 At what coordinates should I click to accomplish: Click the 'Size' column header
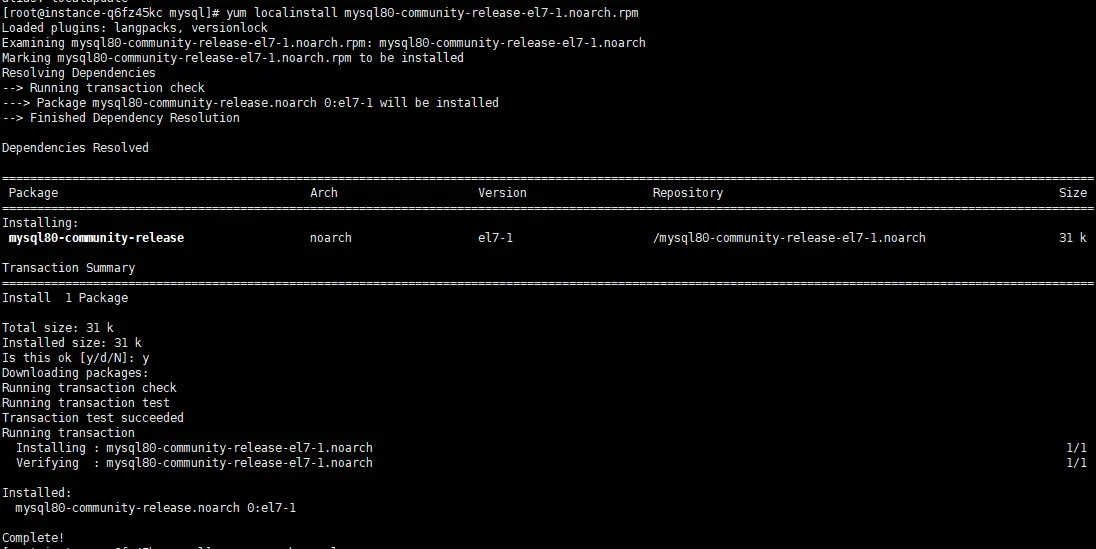point(1073,192)
